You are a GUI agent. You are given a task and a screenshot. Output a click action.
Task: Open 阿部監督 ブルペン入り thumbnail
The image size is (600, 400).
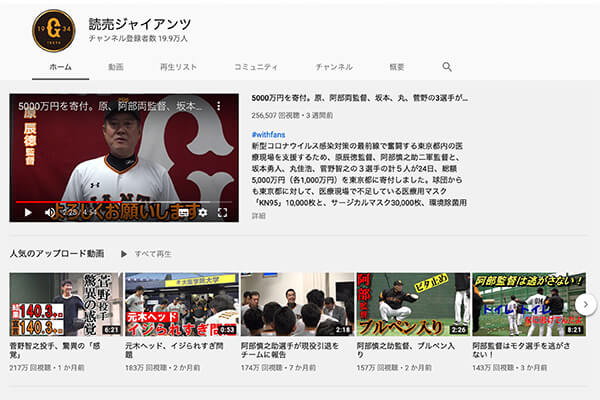coord(413,304)
